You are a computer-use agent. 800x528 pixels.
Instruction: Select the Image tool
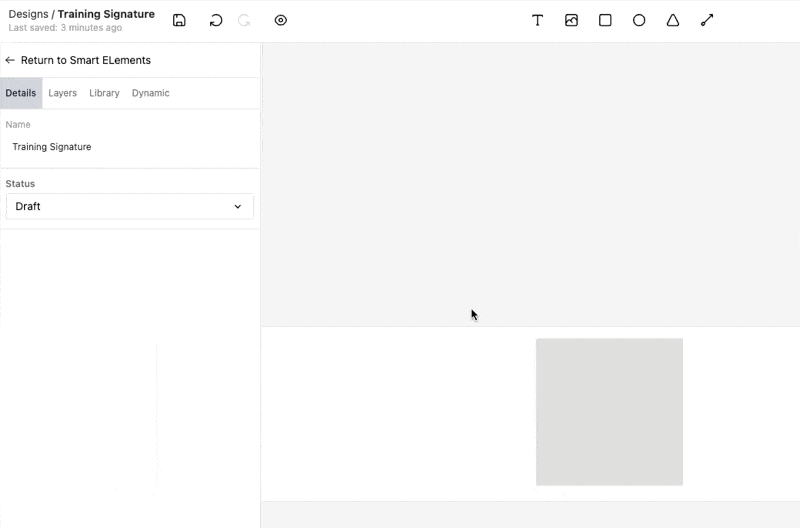click(x=571, y=20)
